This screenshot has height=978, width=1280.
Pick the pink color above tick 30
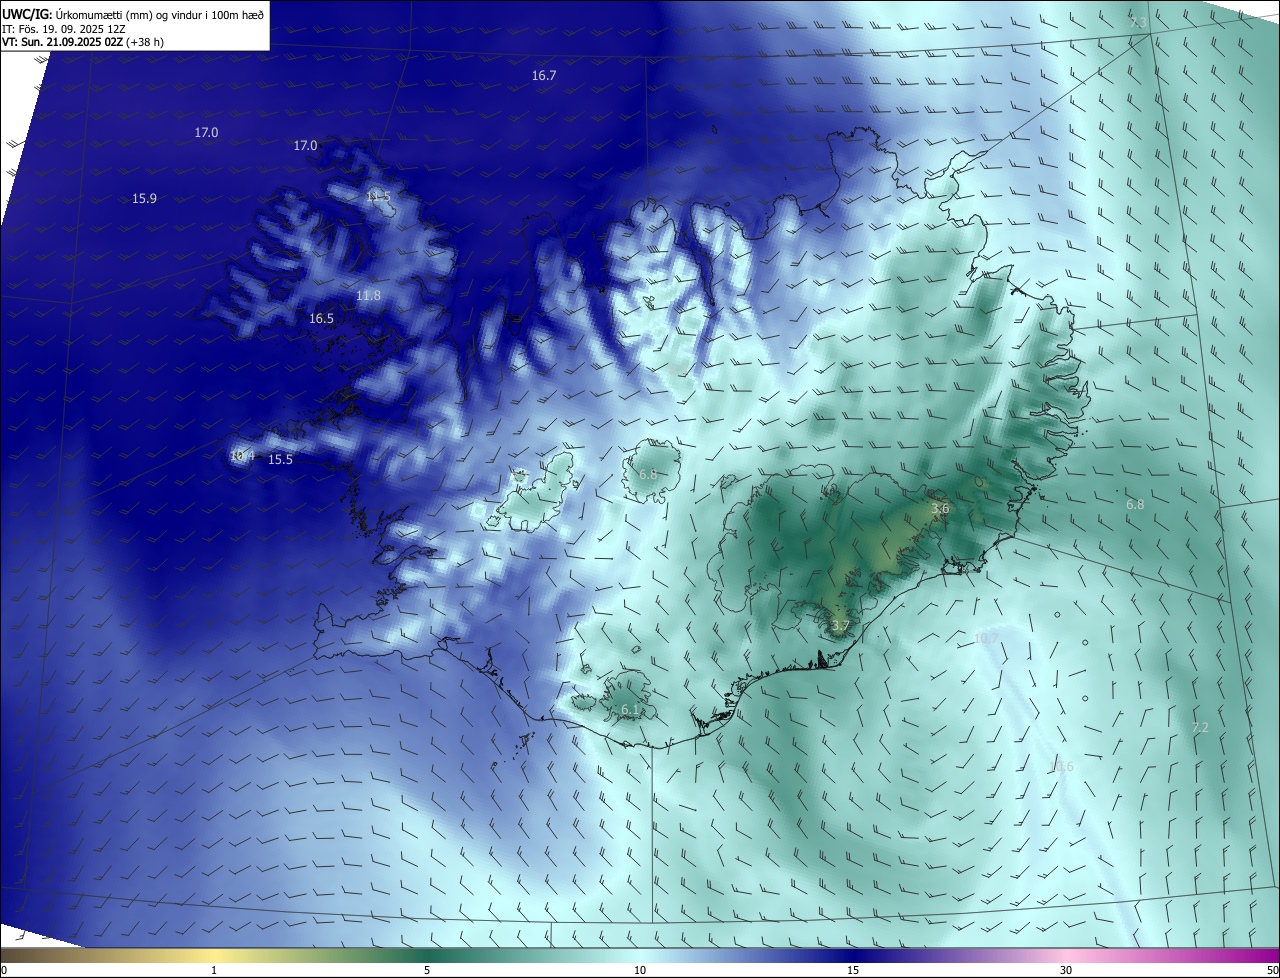1066,956
